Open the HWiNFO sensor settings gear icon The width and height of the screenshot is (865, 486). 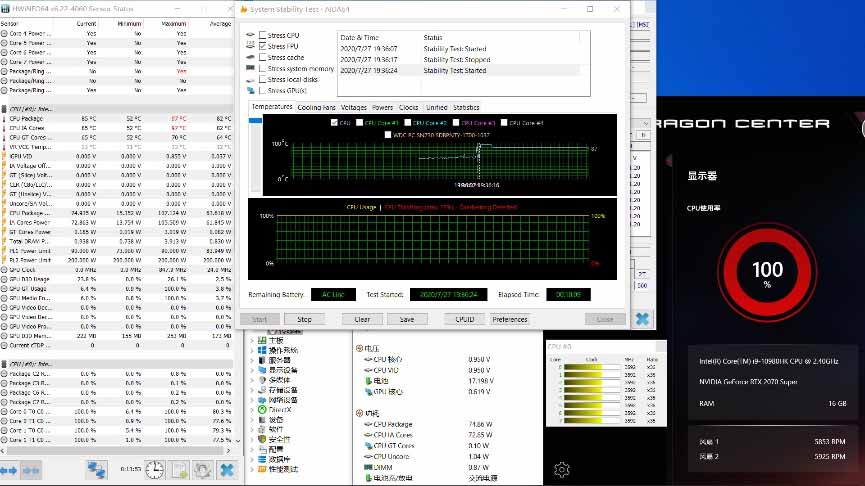coord(202,470)
